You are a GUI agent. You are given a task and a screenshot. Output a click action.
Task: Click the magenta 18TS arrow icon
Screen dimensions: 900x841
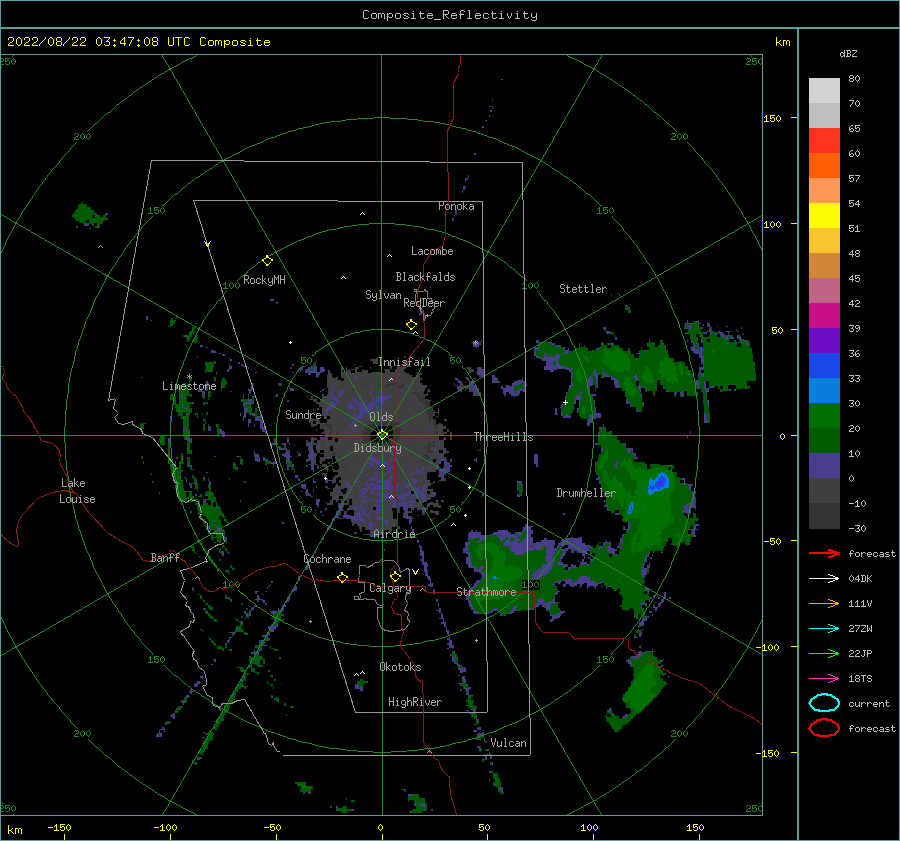[x=824, y=679]
